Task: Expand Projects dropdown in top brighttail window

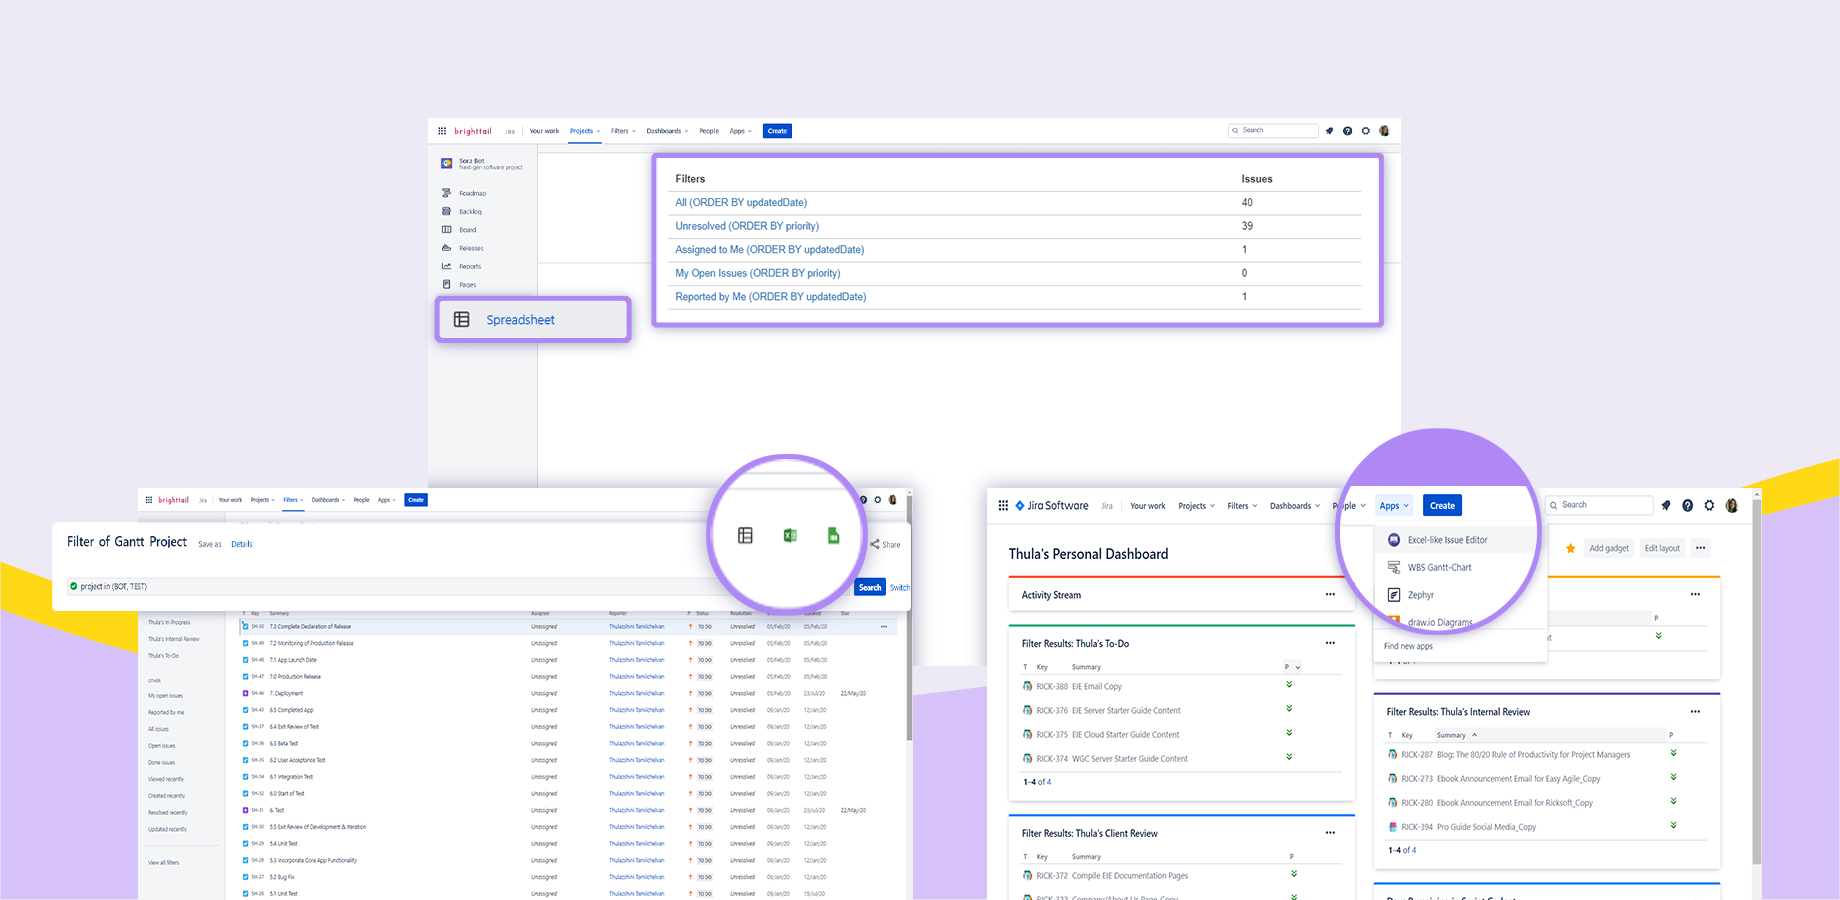Action: [585, 131]
